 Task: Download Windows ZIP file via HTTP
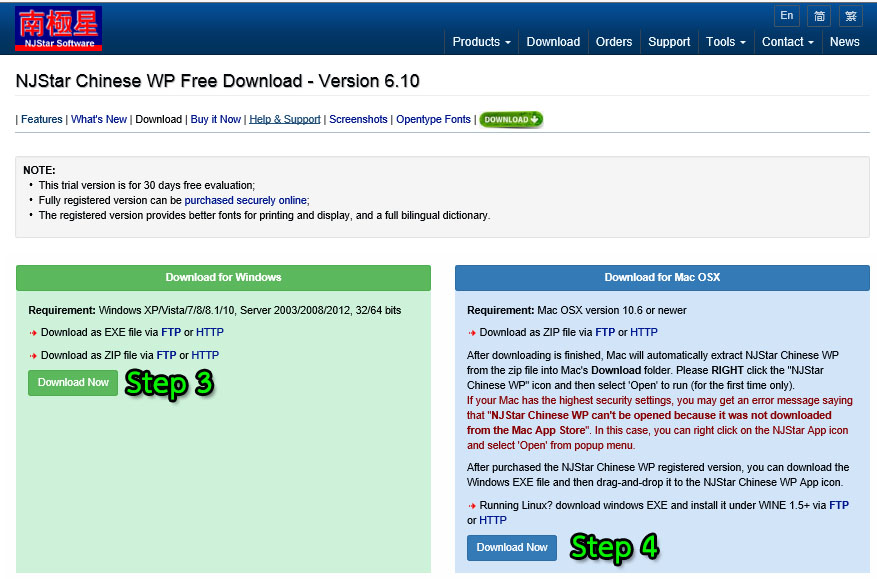coord(205,355)
